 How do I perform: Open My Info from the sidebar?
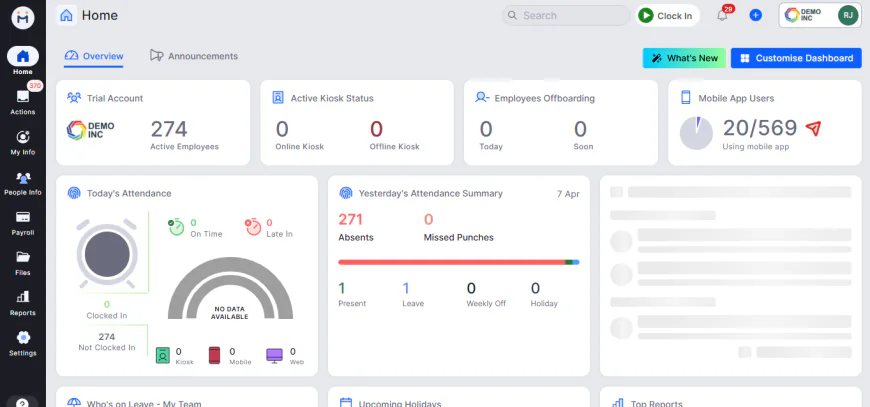click(x=22, y=137)
